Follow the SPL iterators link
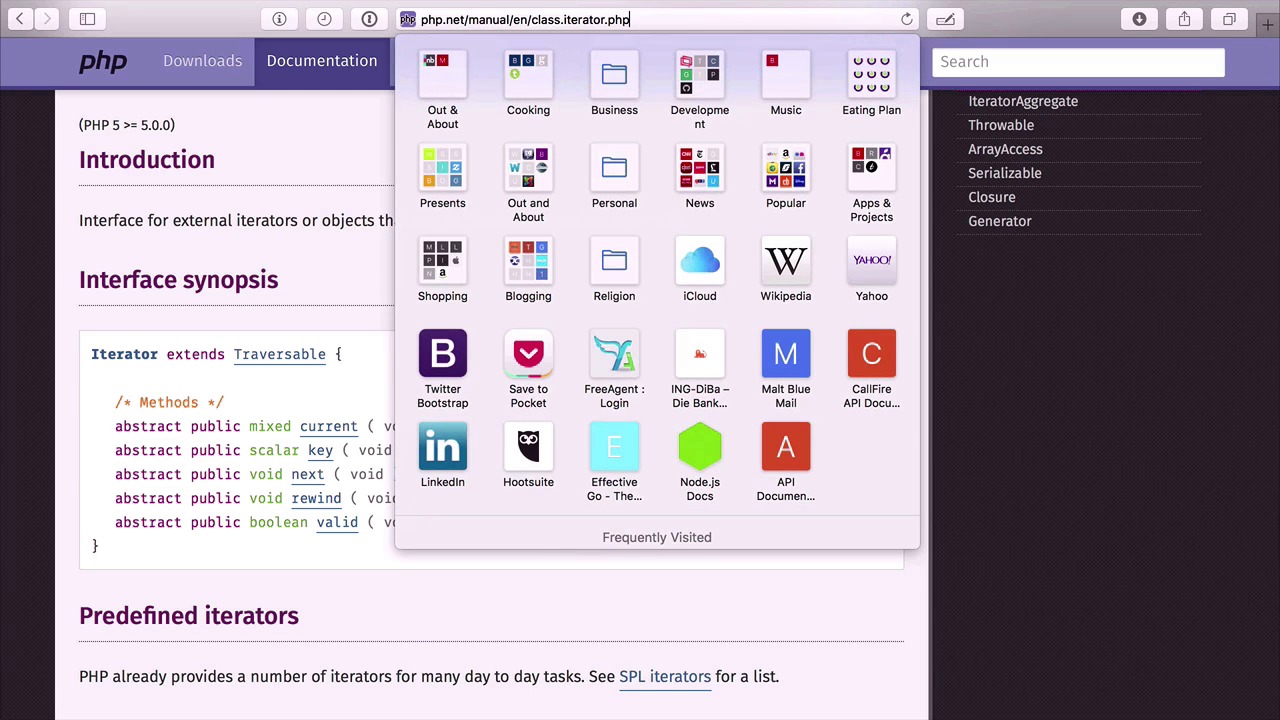1280x720 pixels. point(665,677)
